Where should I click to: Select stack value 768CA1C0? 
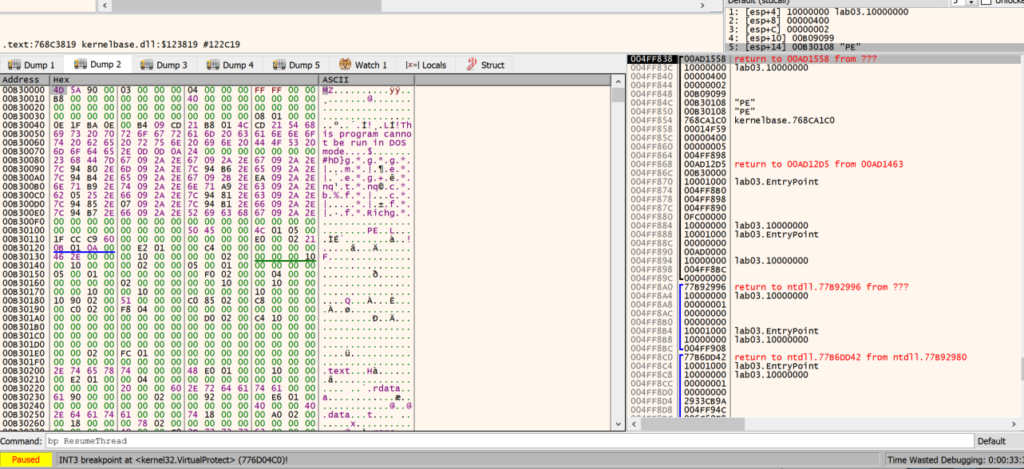click(x=705, y=120)
